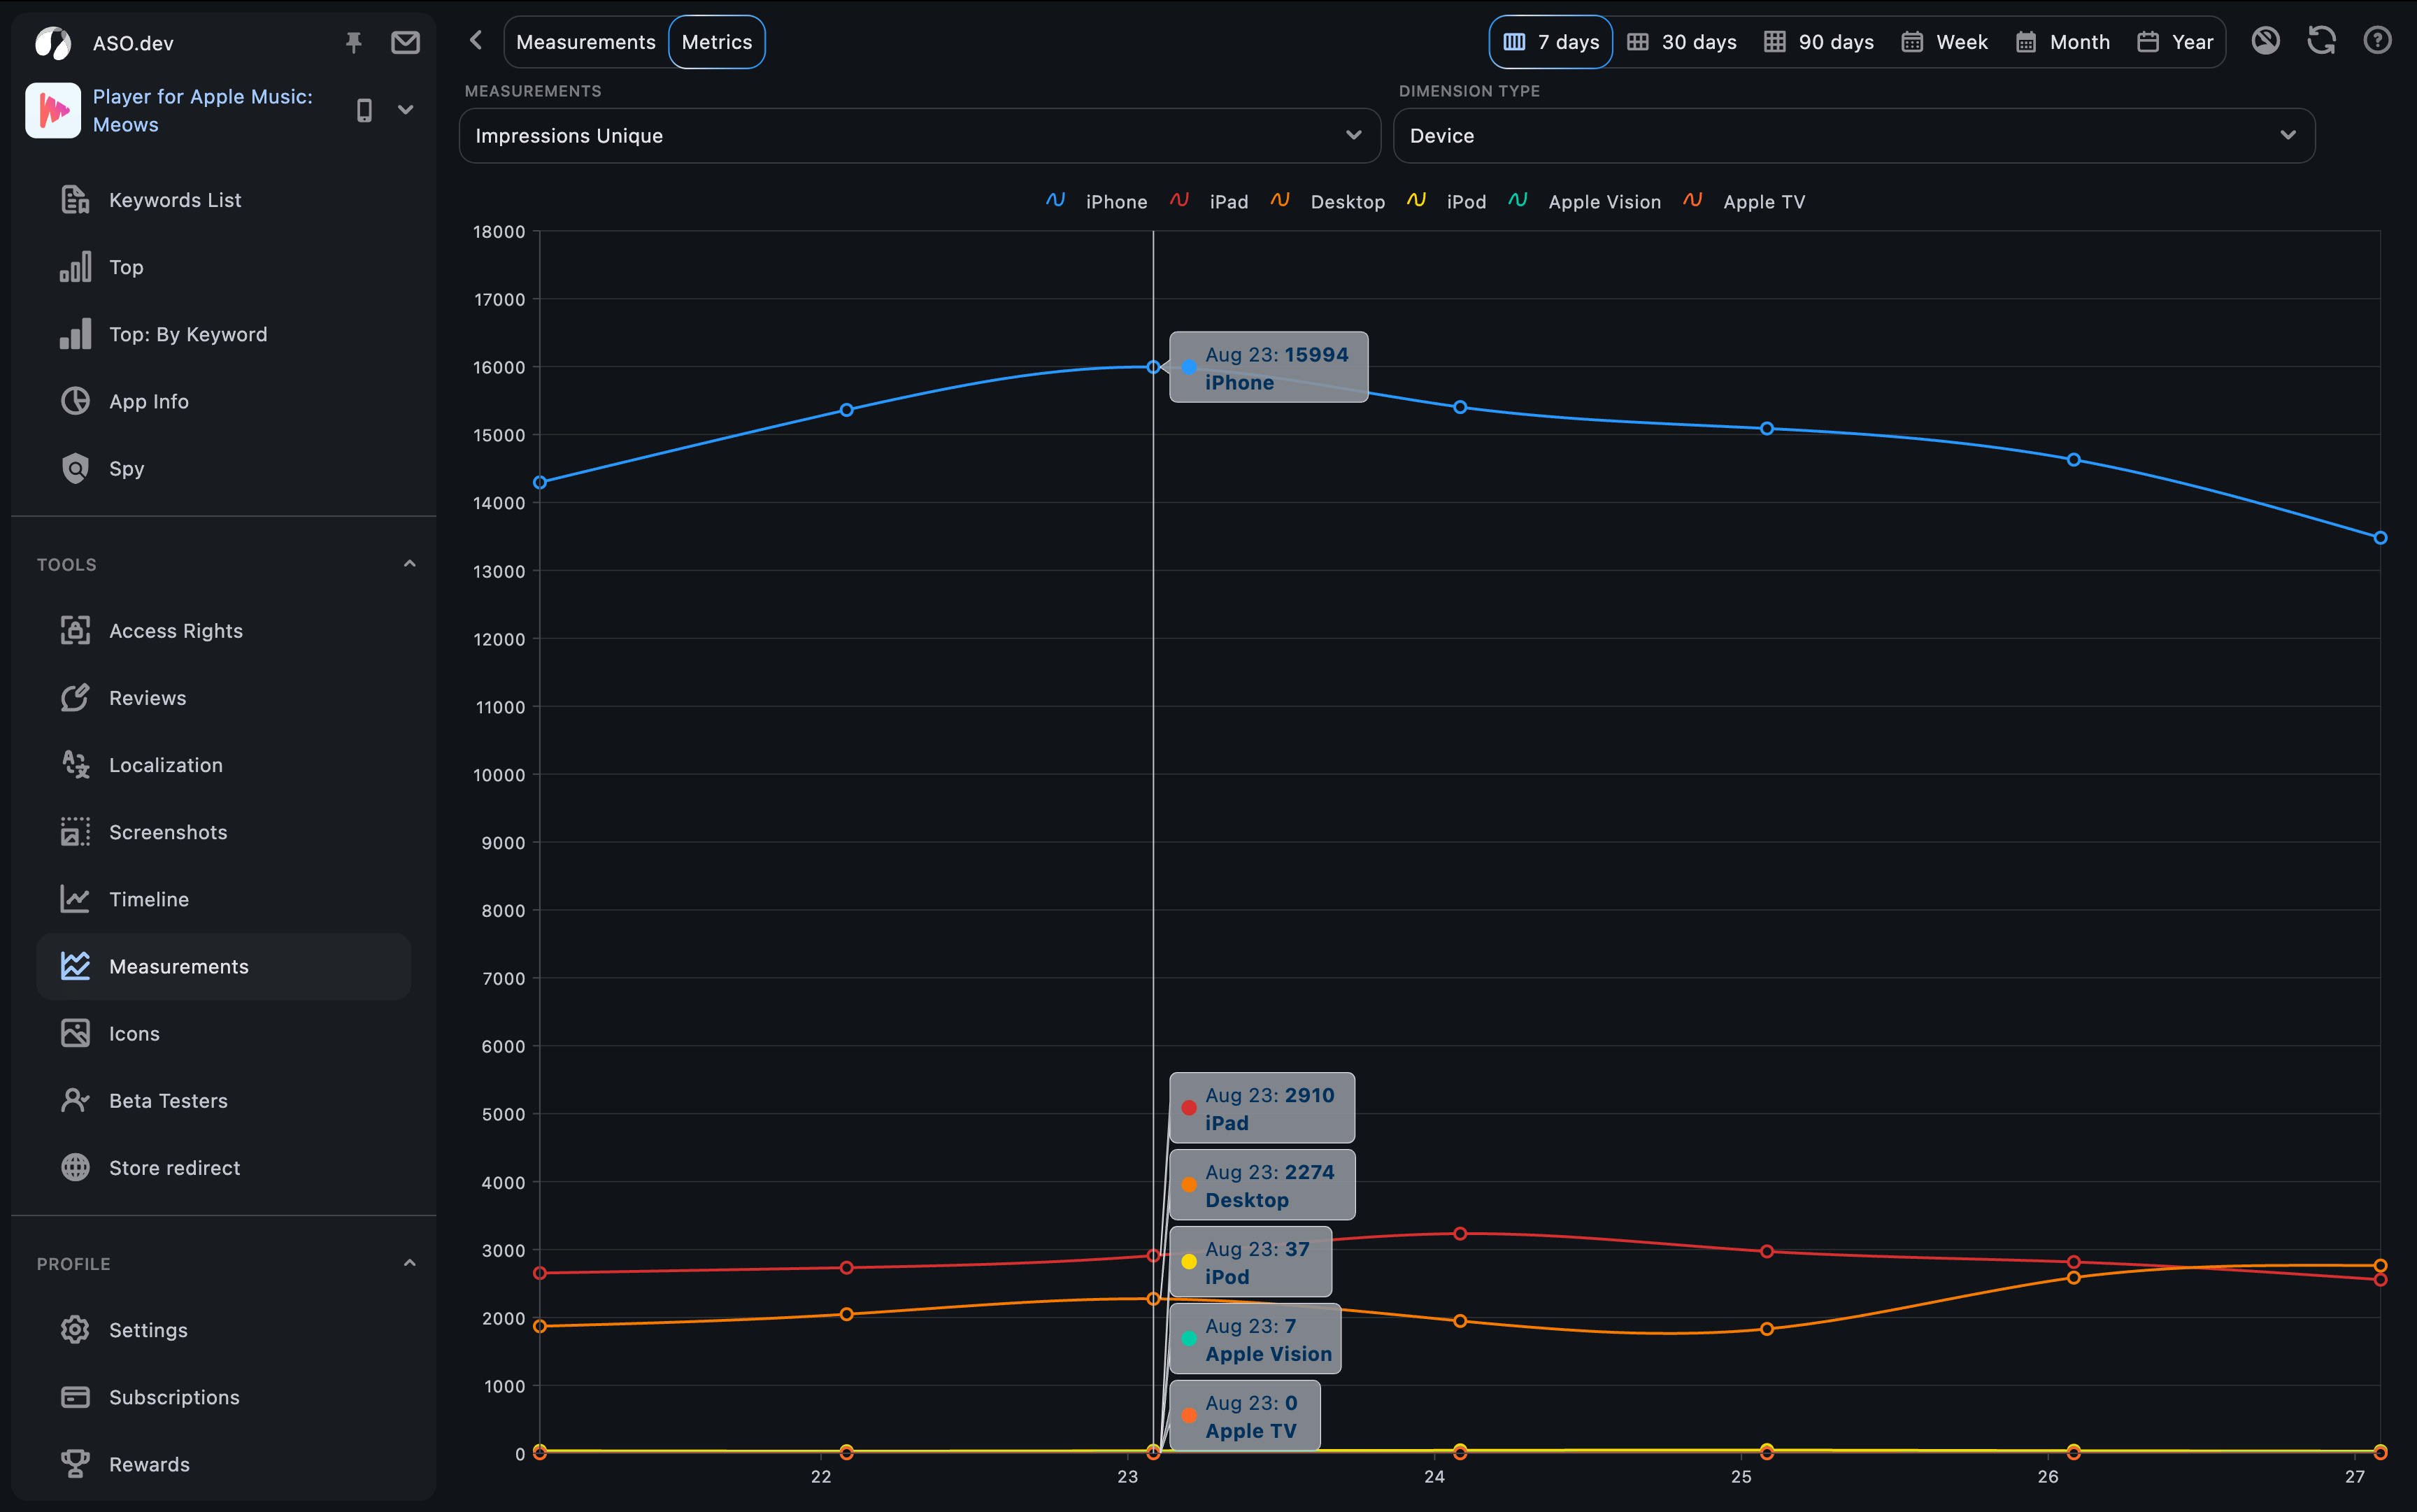Click the Beta Testers person icon
This screenshot has width=2417, height=1512.
pyautogui.click(x=75, y=1100)
